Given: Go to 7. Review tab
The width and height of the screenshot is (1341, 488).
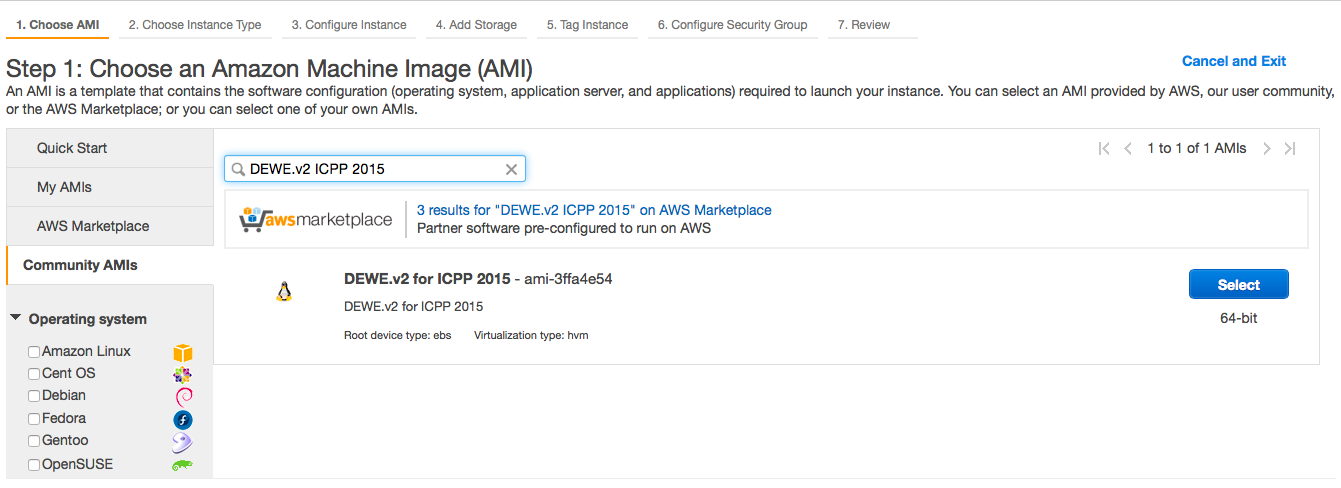Looking at the screenshot, I should click(x=872, y=25).
